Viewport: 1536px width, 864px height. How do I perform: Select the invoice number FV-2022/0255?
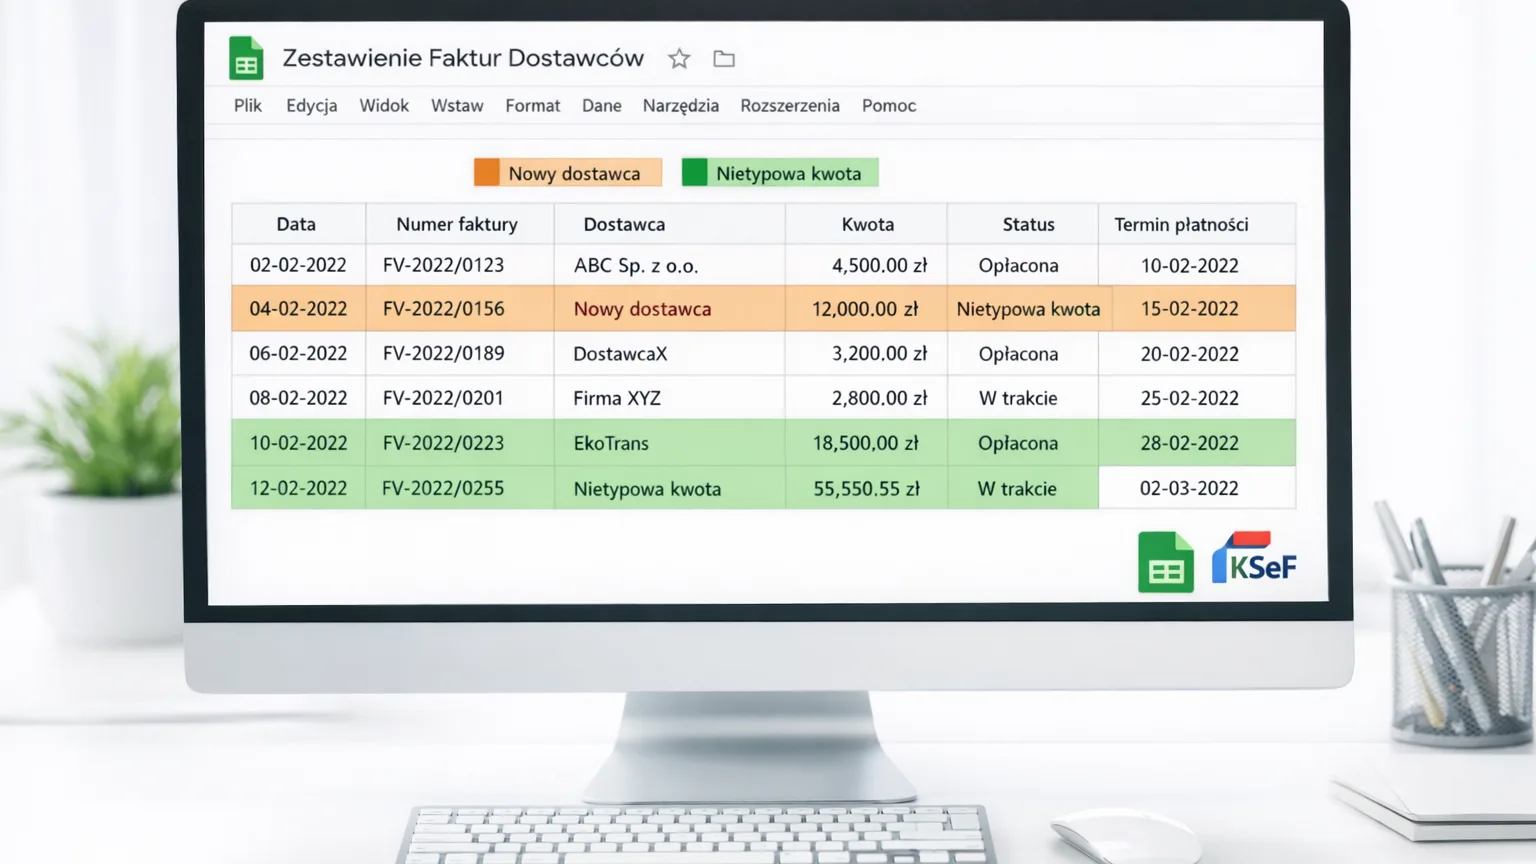click(459, 488)
